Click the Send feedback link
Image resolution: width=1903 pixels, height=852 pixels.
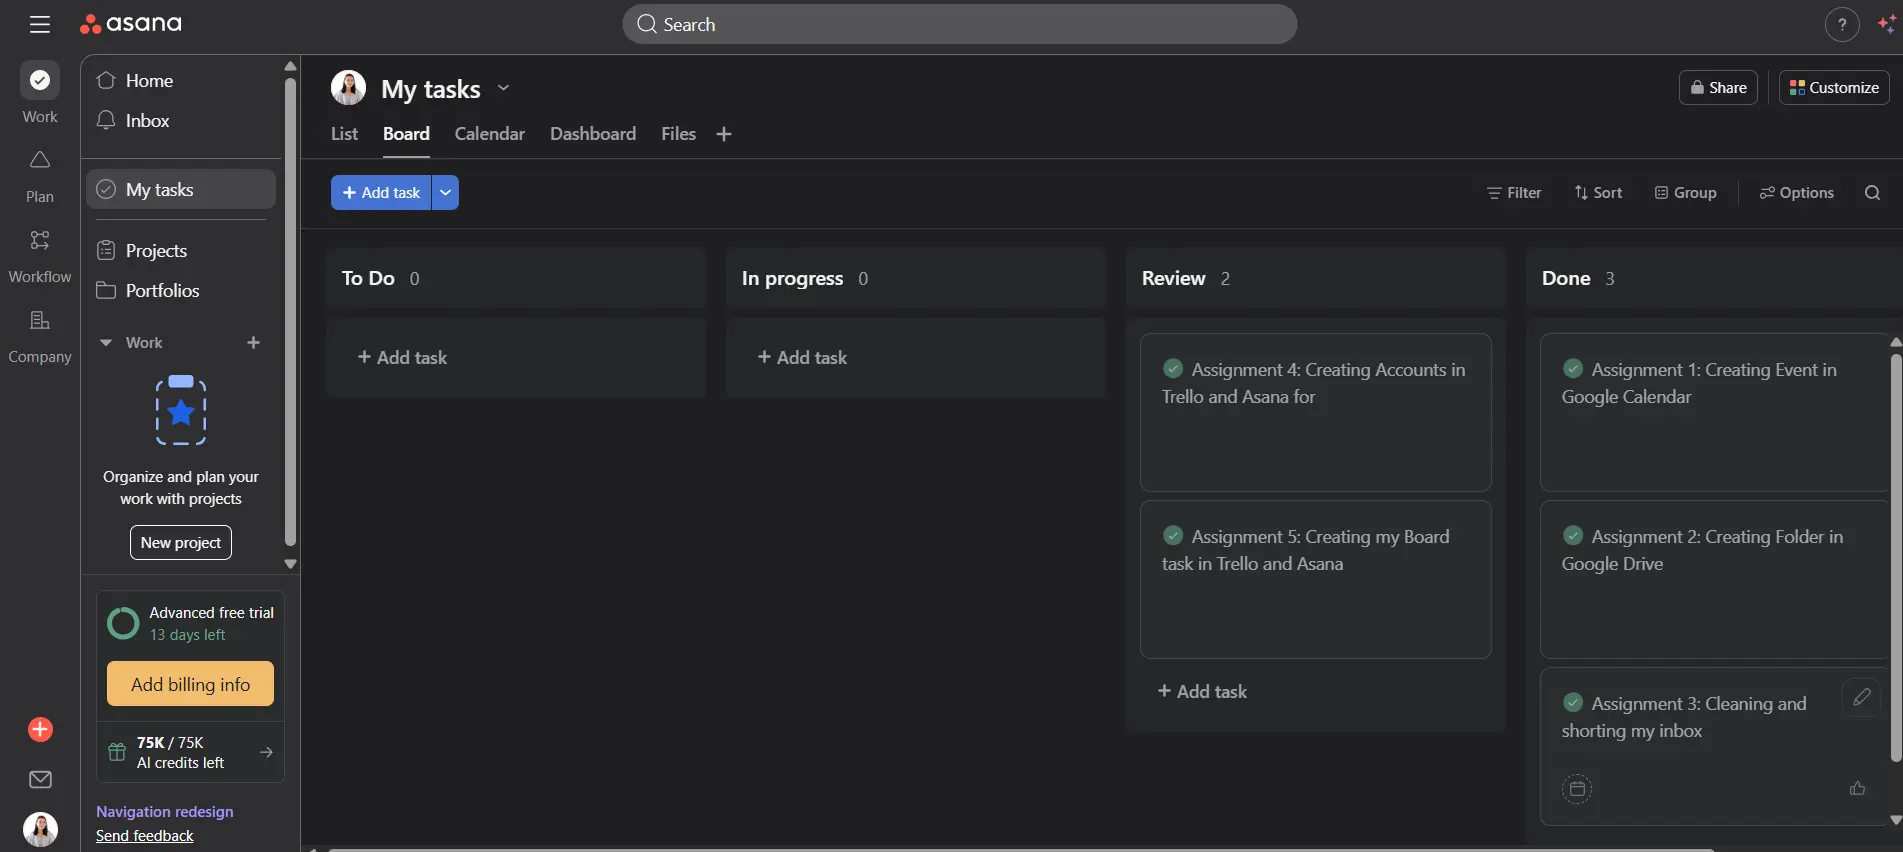coord(145,836)
